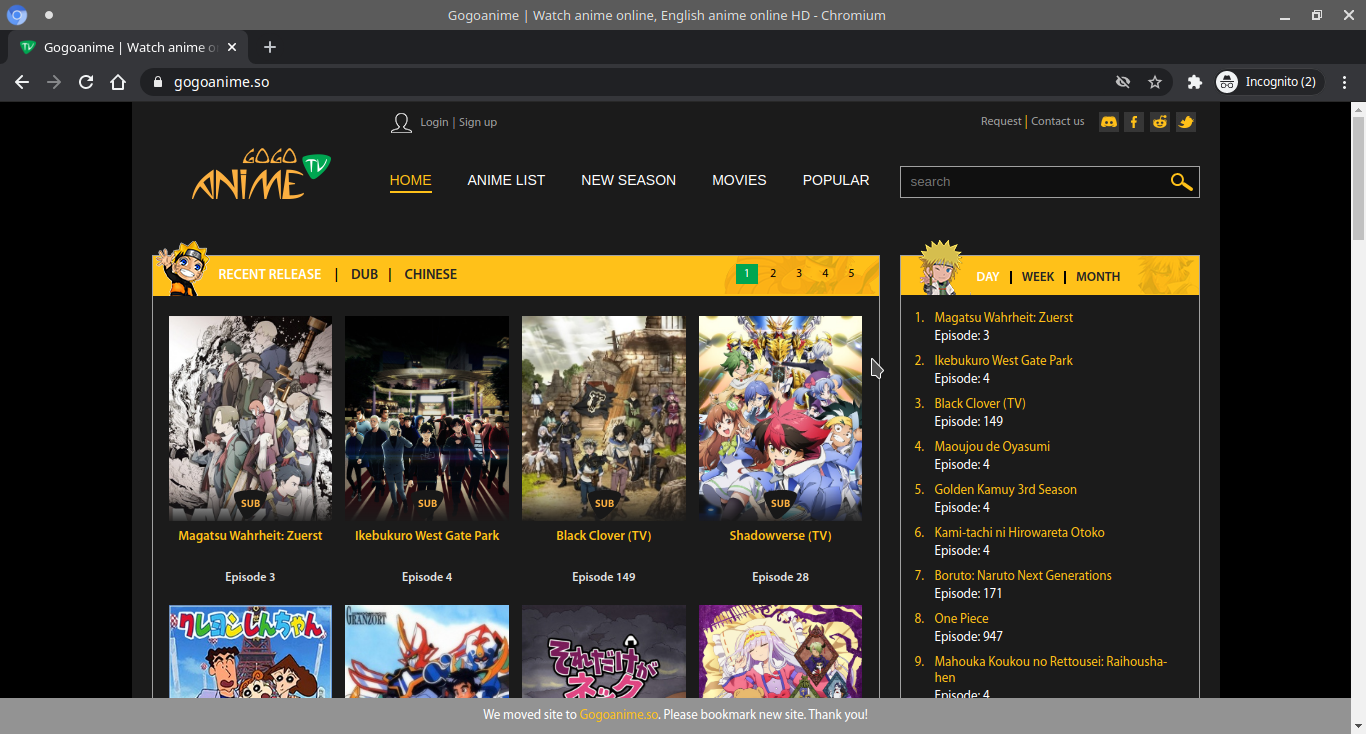
Task: Open the Ikebukuro West Gate Park poster thumbnail
Action: pyautogui.click(x=427, y=419)
